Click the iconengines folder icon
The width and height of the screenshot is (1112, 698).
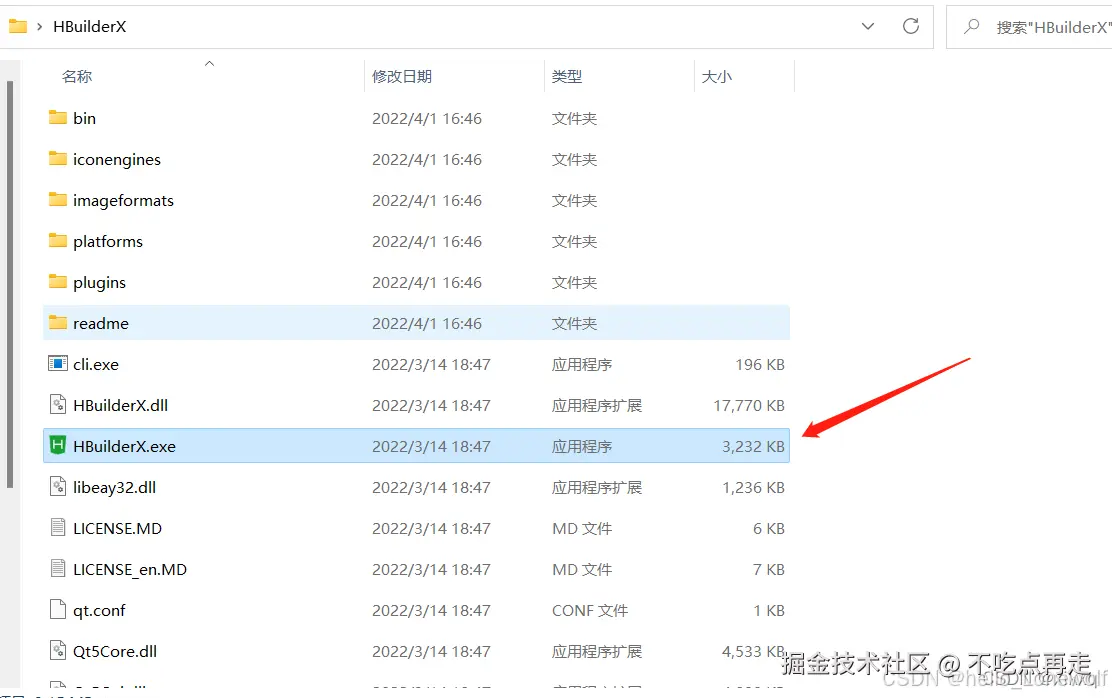57,158
